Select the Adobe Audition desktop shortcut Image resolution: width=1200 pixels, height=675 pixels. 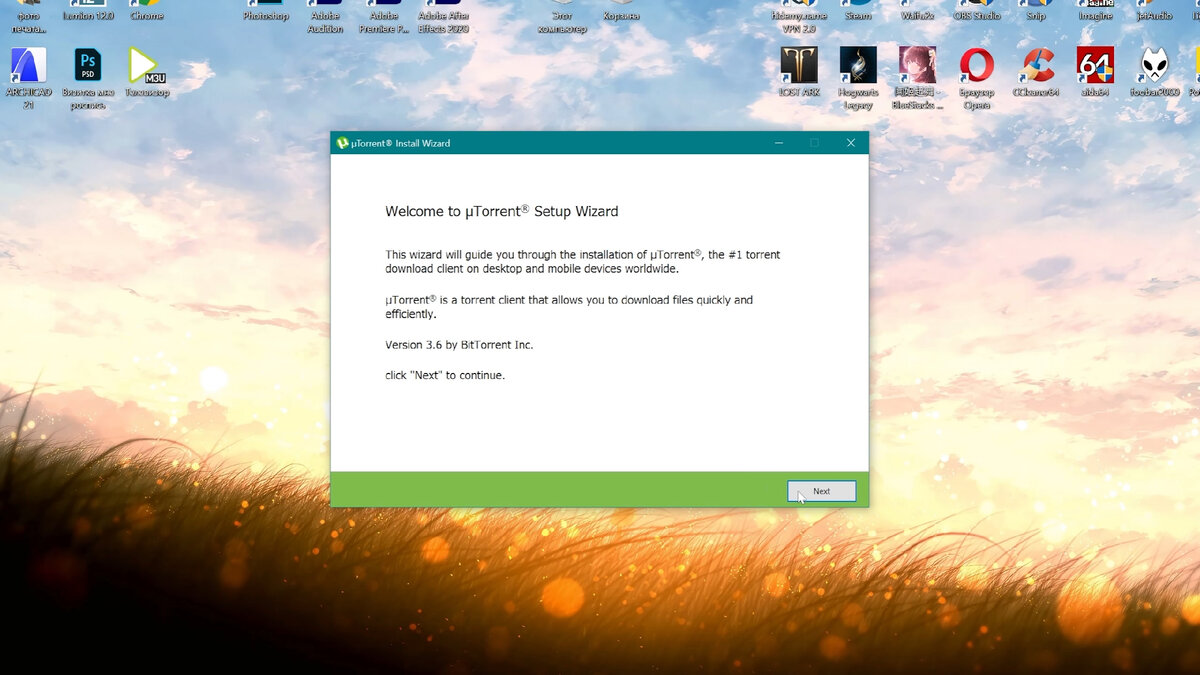click(x=325, y=16)
